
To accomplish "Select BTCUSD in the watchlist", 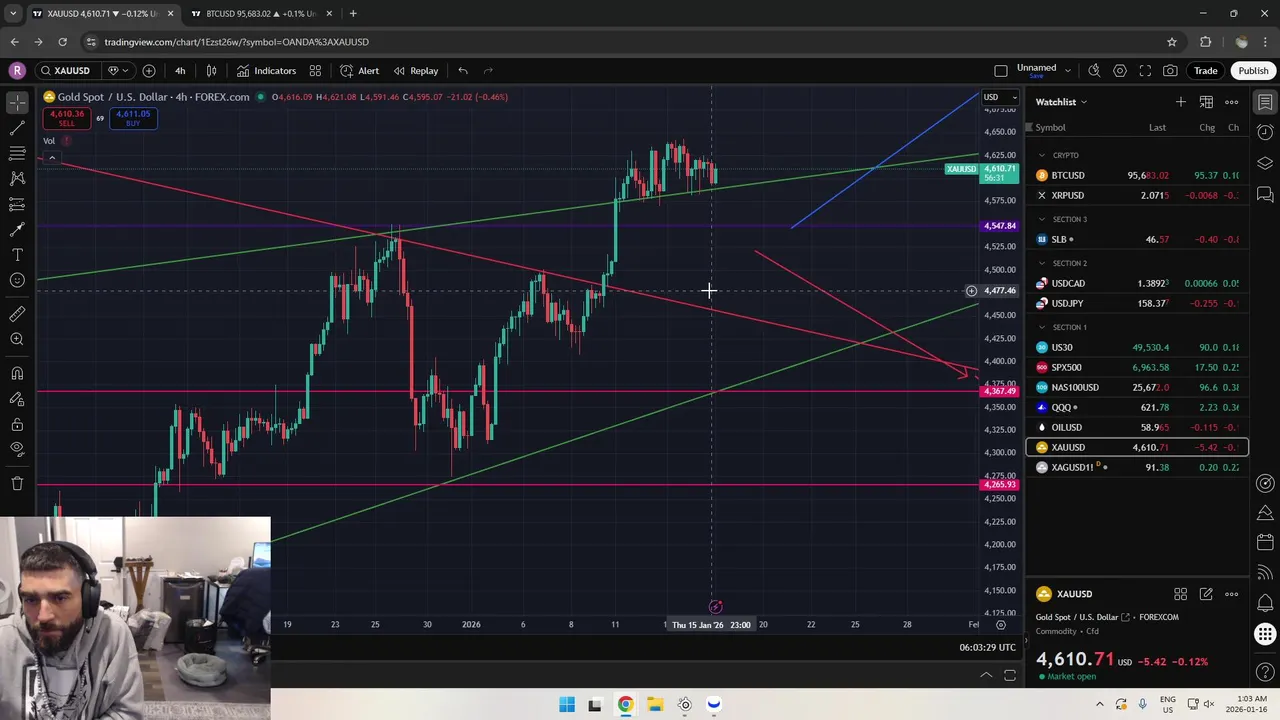I will (x=1137, y=175).
